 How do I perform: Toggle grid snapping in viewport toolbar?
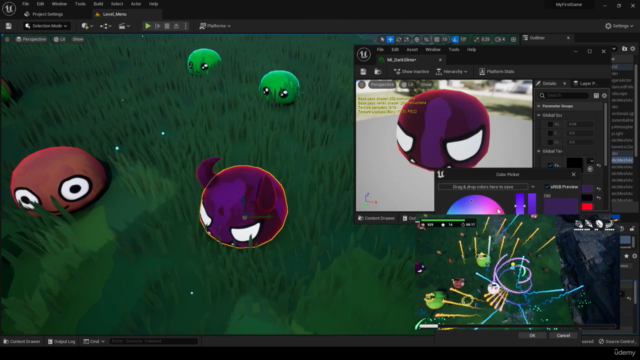pos(437,39)
